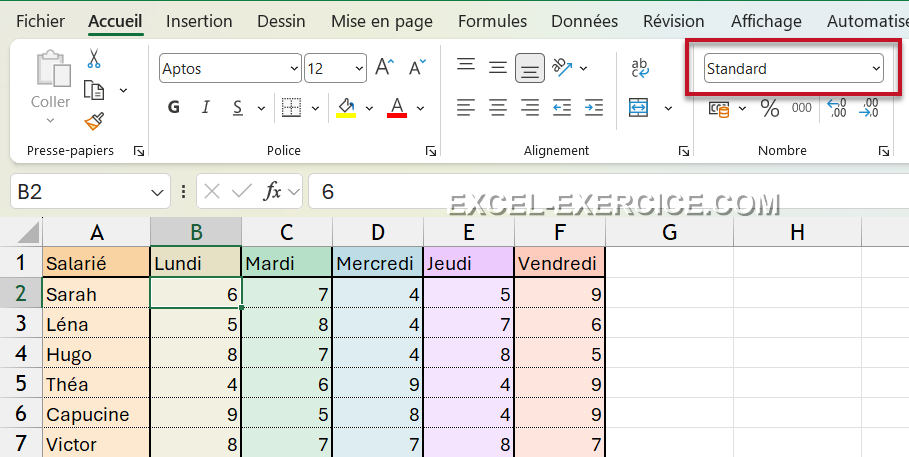The width and height of the screenshot is (909, 457).
Task: Toggle bottom vertical alignment
Action: (530, 68)
